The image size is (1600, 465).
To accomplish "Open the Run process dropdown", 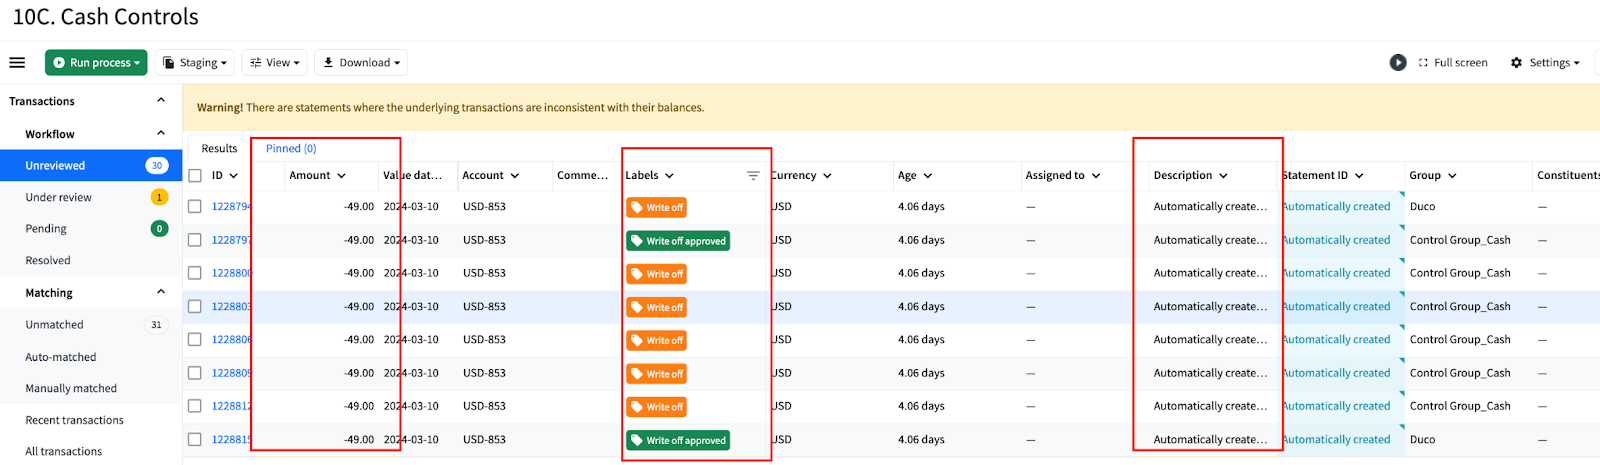I will (96, 62).
